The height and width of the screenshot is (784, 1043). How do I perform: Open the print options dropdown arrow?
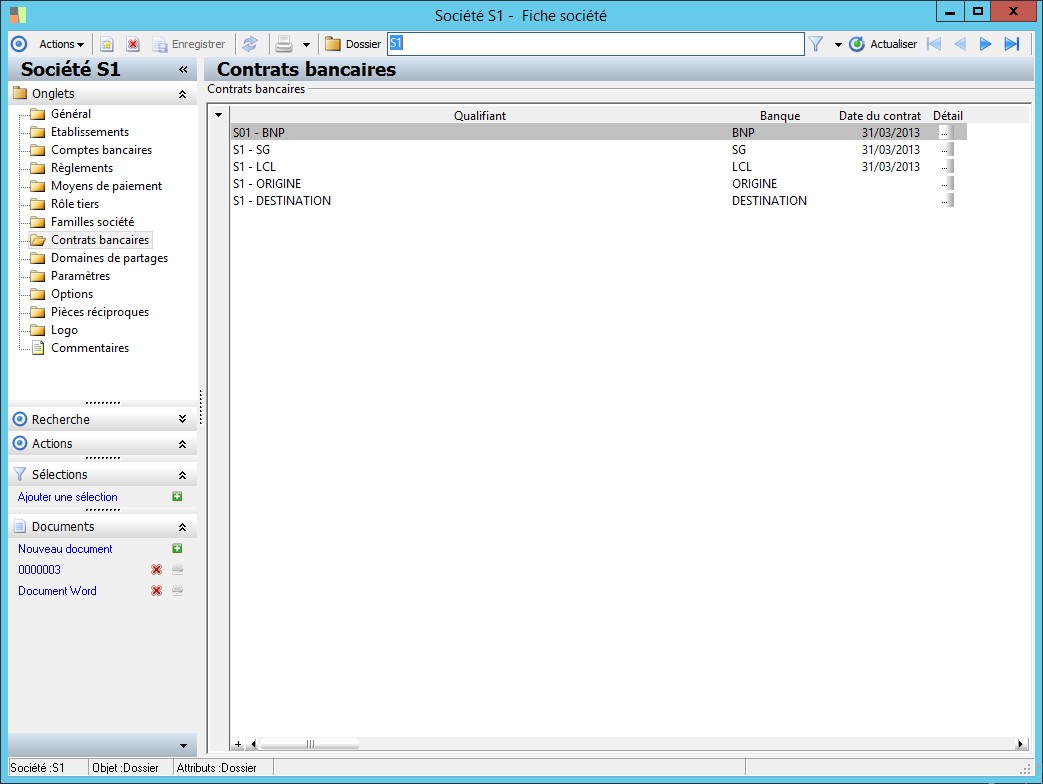point(306,45)
